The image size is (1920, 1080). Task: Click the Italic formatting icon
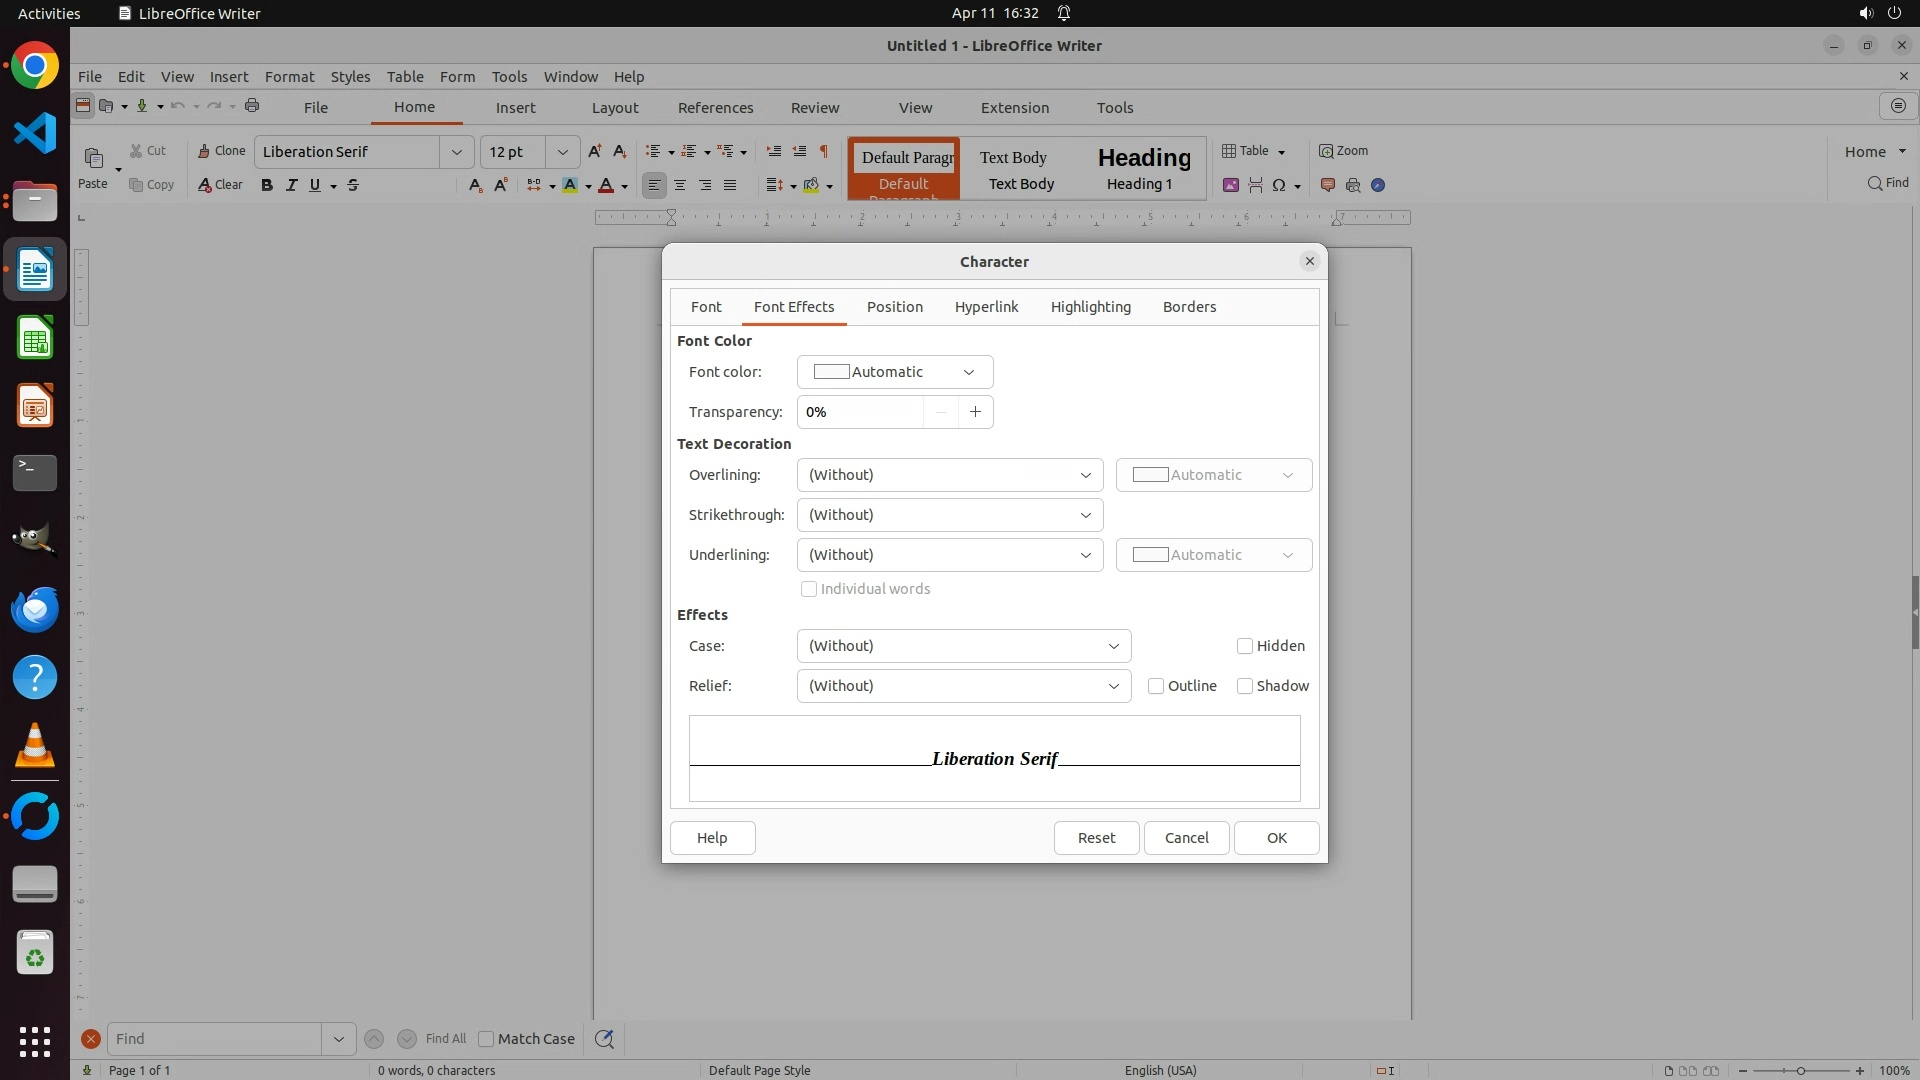coord(291,185)
